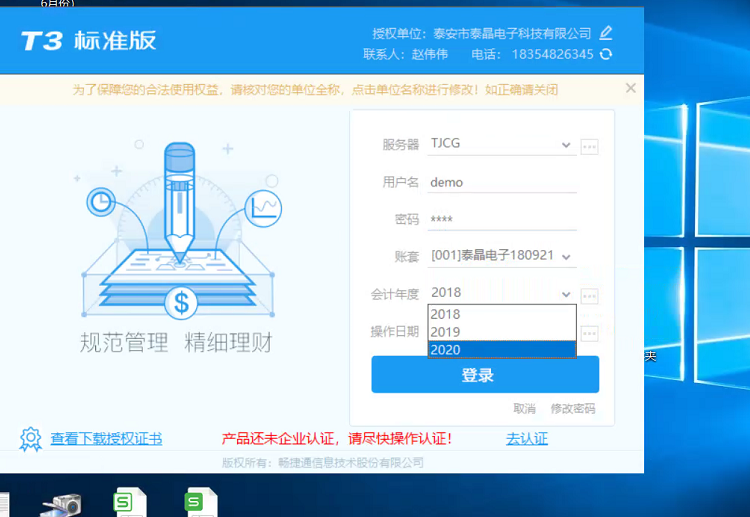This screenshot has width=750, height=517.
Task: Click the 去认证 link
Action: 527,439
